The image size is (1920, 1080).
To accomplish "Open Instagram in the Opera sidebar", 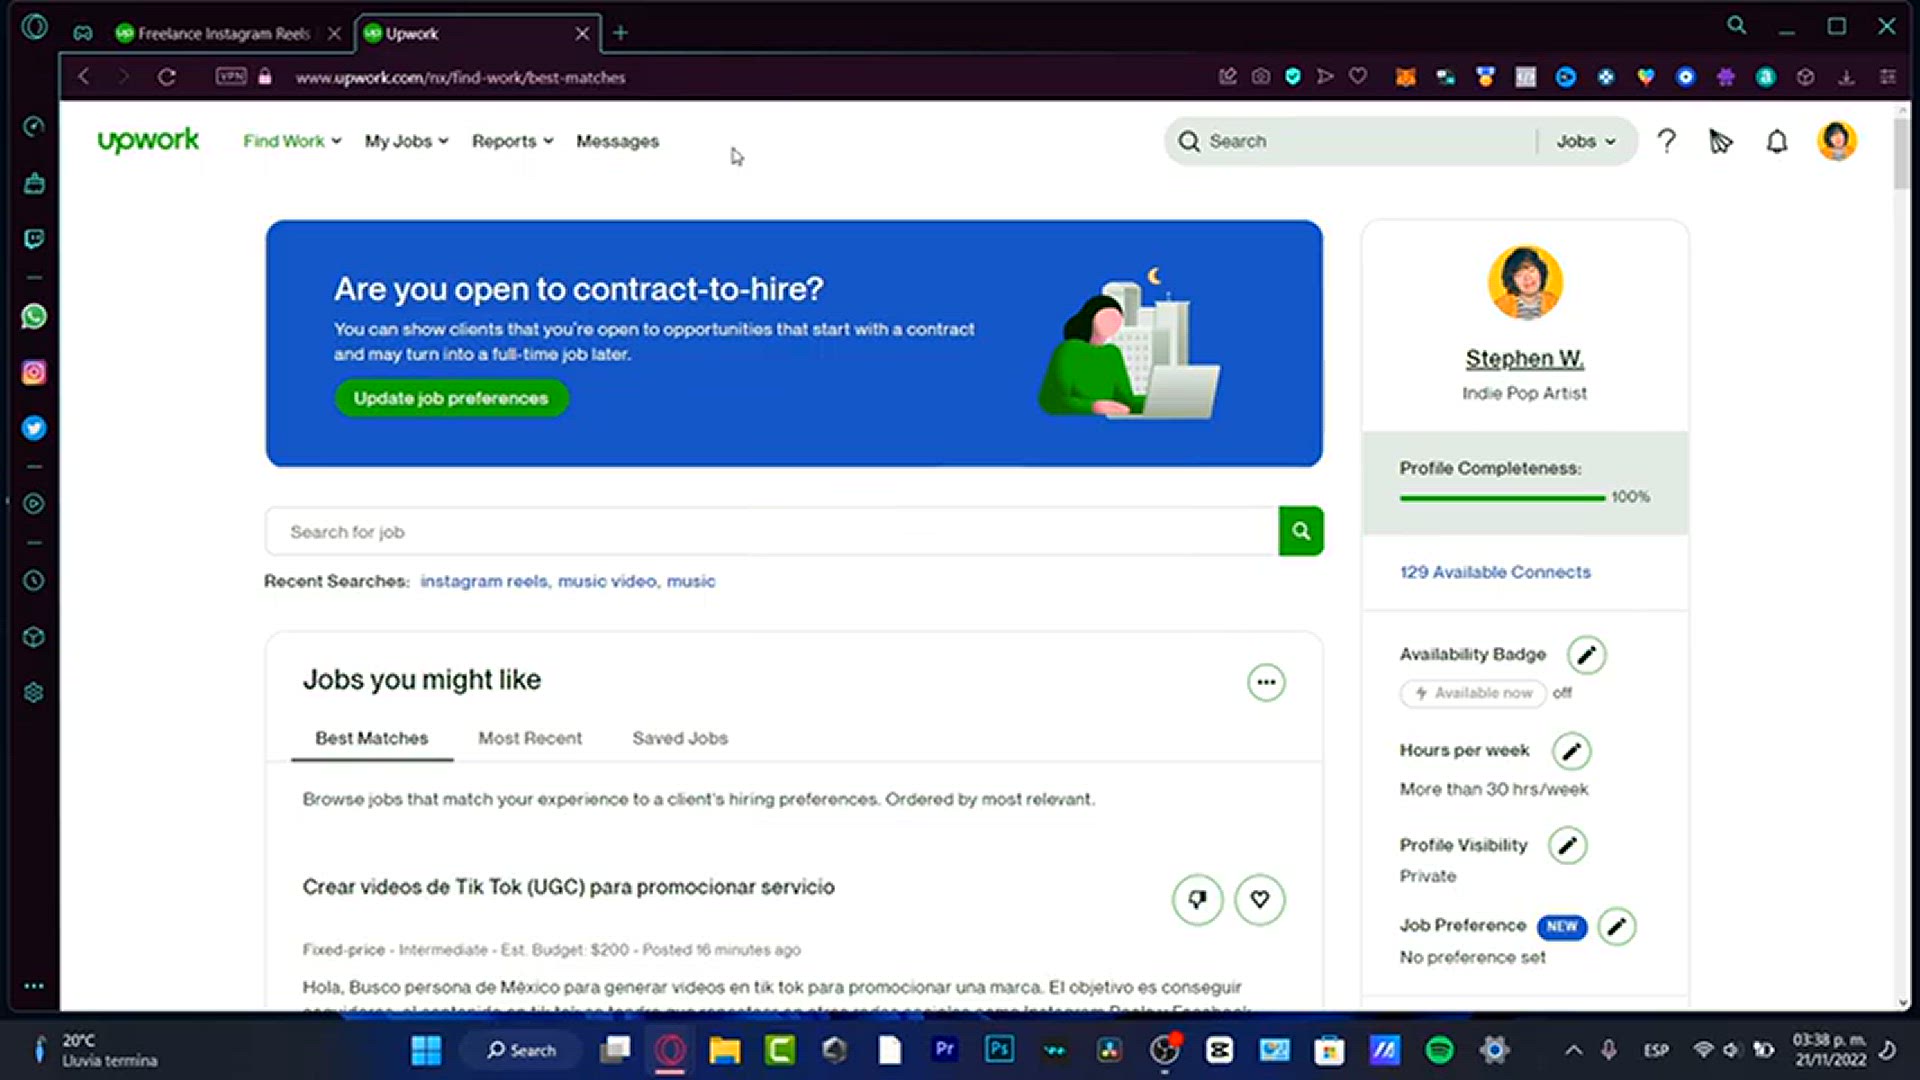I will pyautogui.click(x=34, y=373).
